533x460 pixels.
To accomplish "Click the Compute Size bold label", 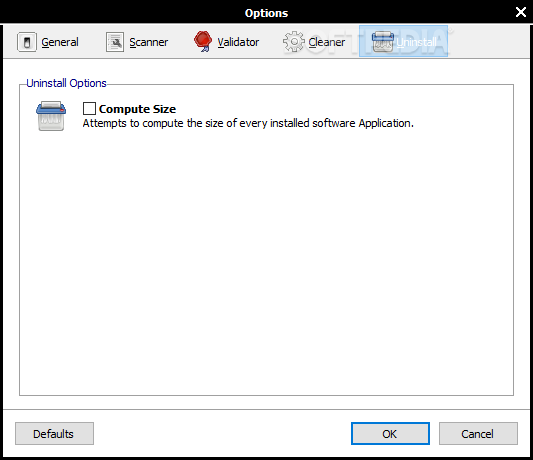I will [x=137, y=109].
